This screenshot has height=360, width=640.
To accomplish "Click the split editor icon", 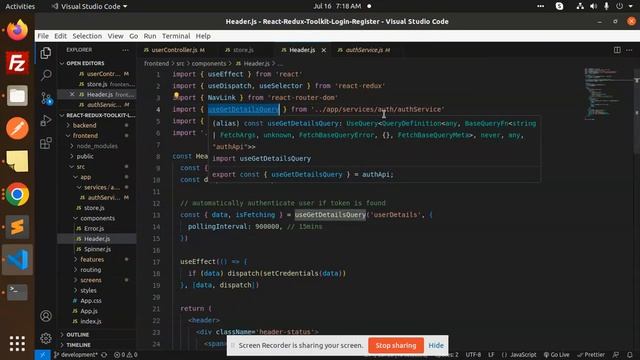I will 617,50.
